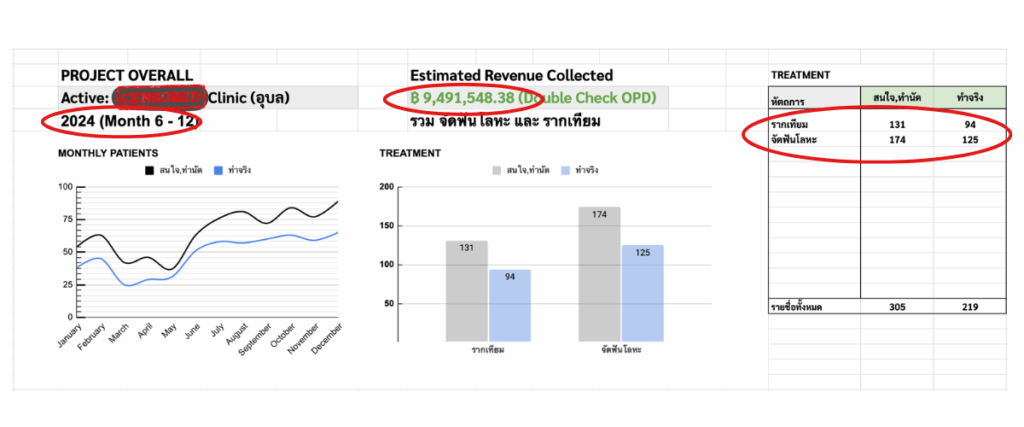Viewport: 1024px width, 427px height.
Task: Select the gray bar labeled 131
Action: click(x=467, y=290)
